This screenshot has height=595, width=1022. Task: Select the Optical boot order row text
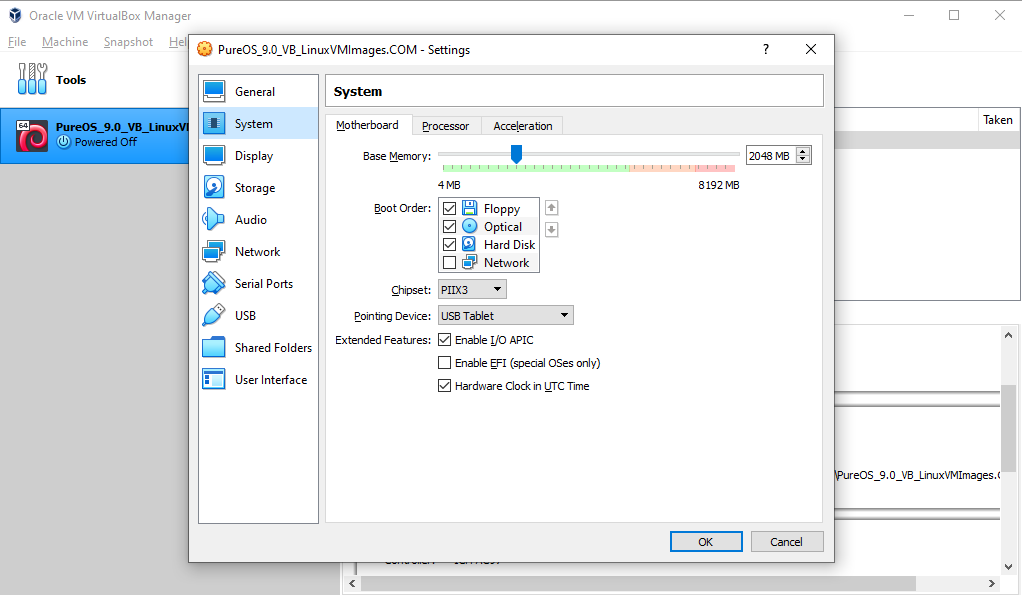(x=503, y=227)
